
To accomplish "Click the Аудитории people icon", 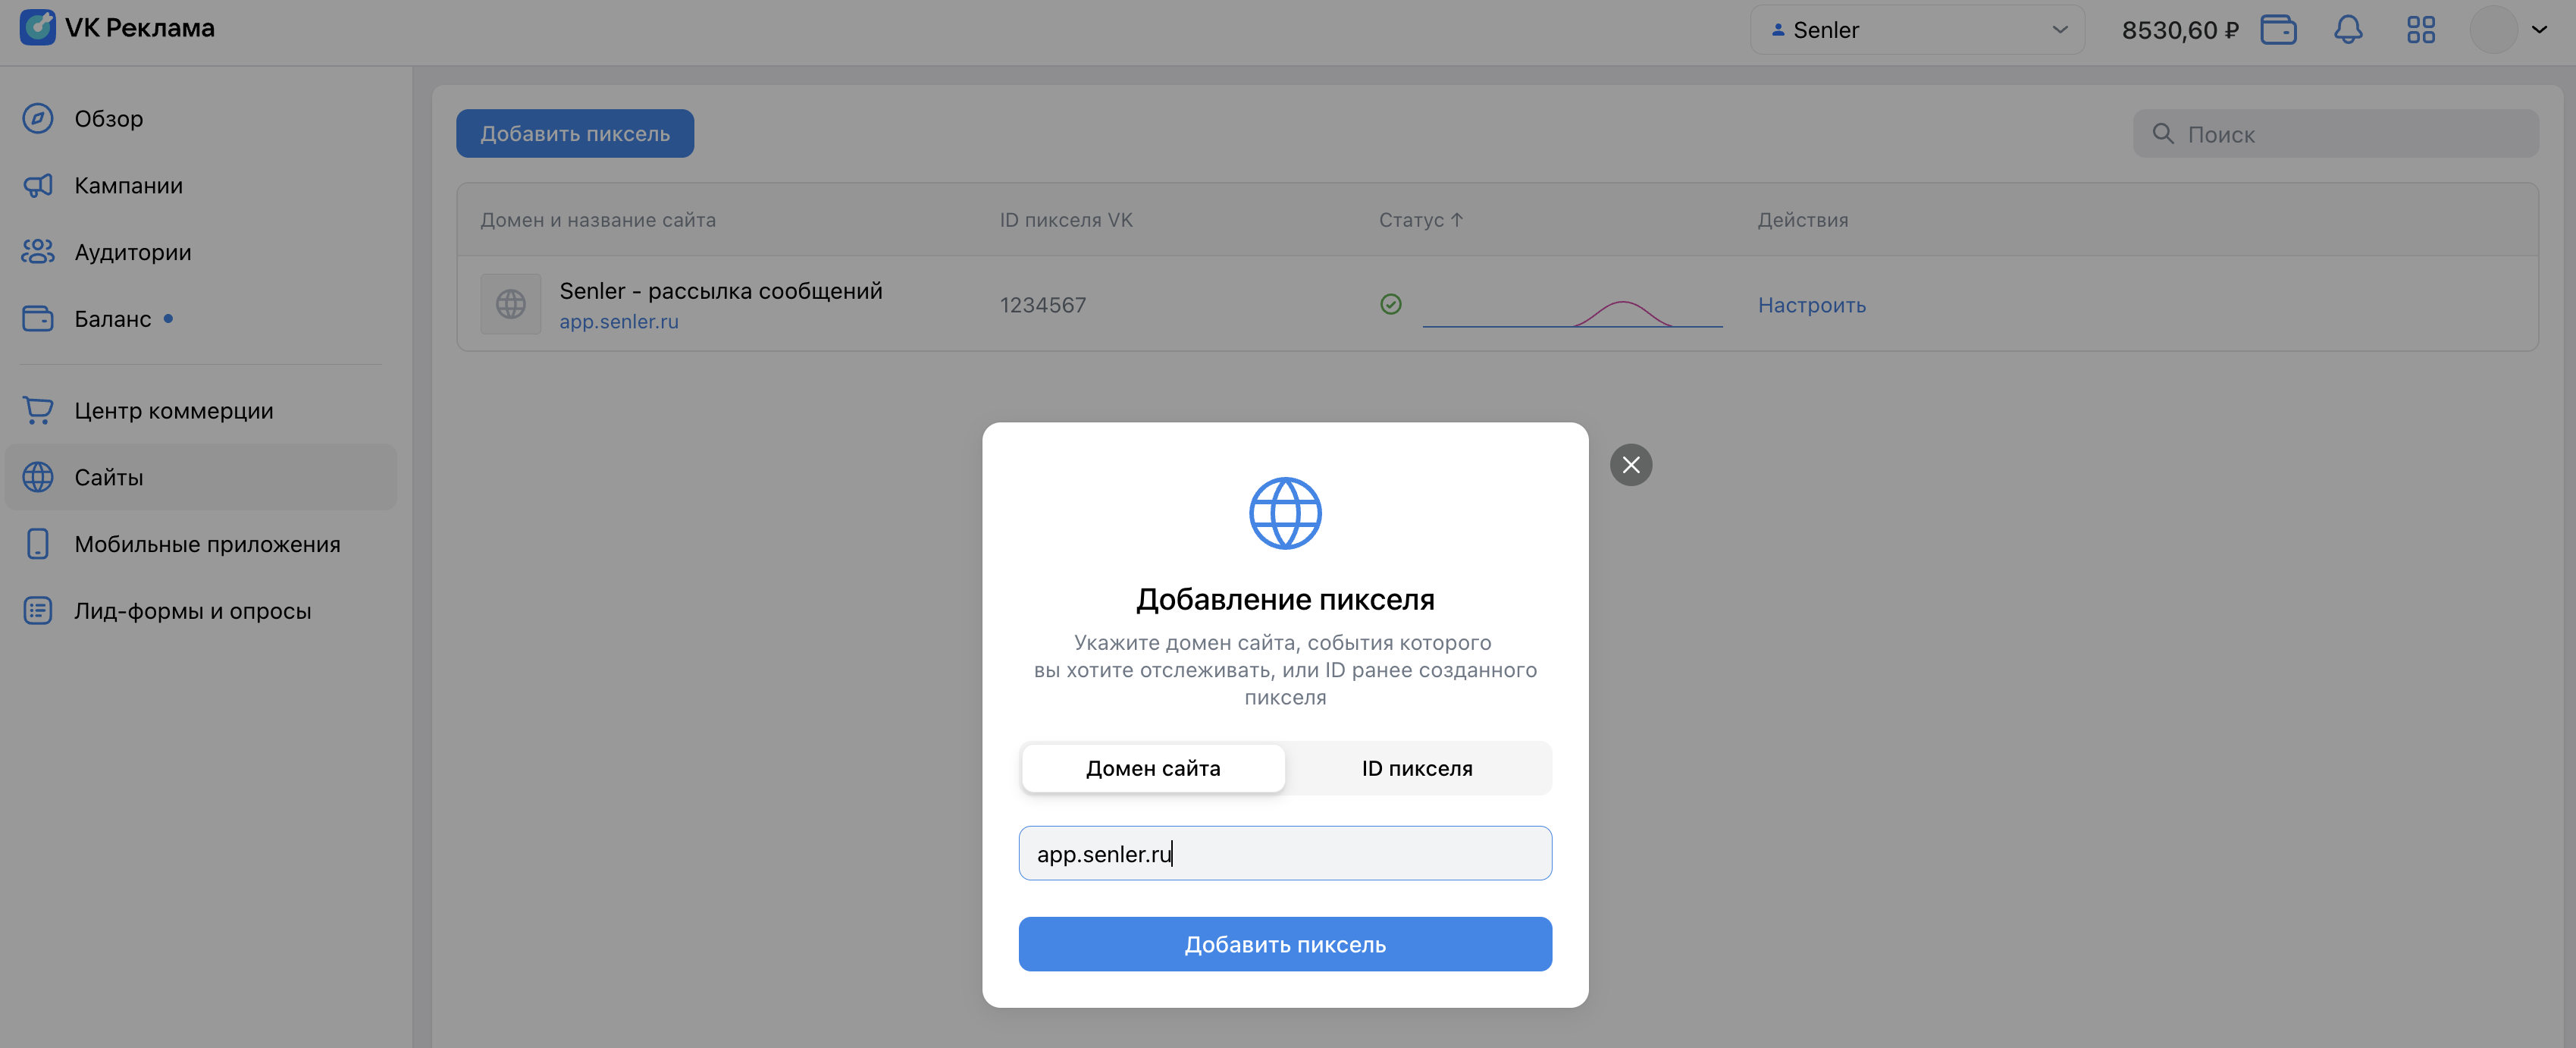I will pos(38,252).
